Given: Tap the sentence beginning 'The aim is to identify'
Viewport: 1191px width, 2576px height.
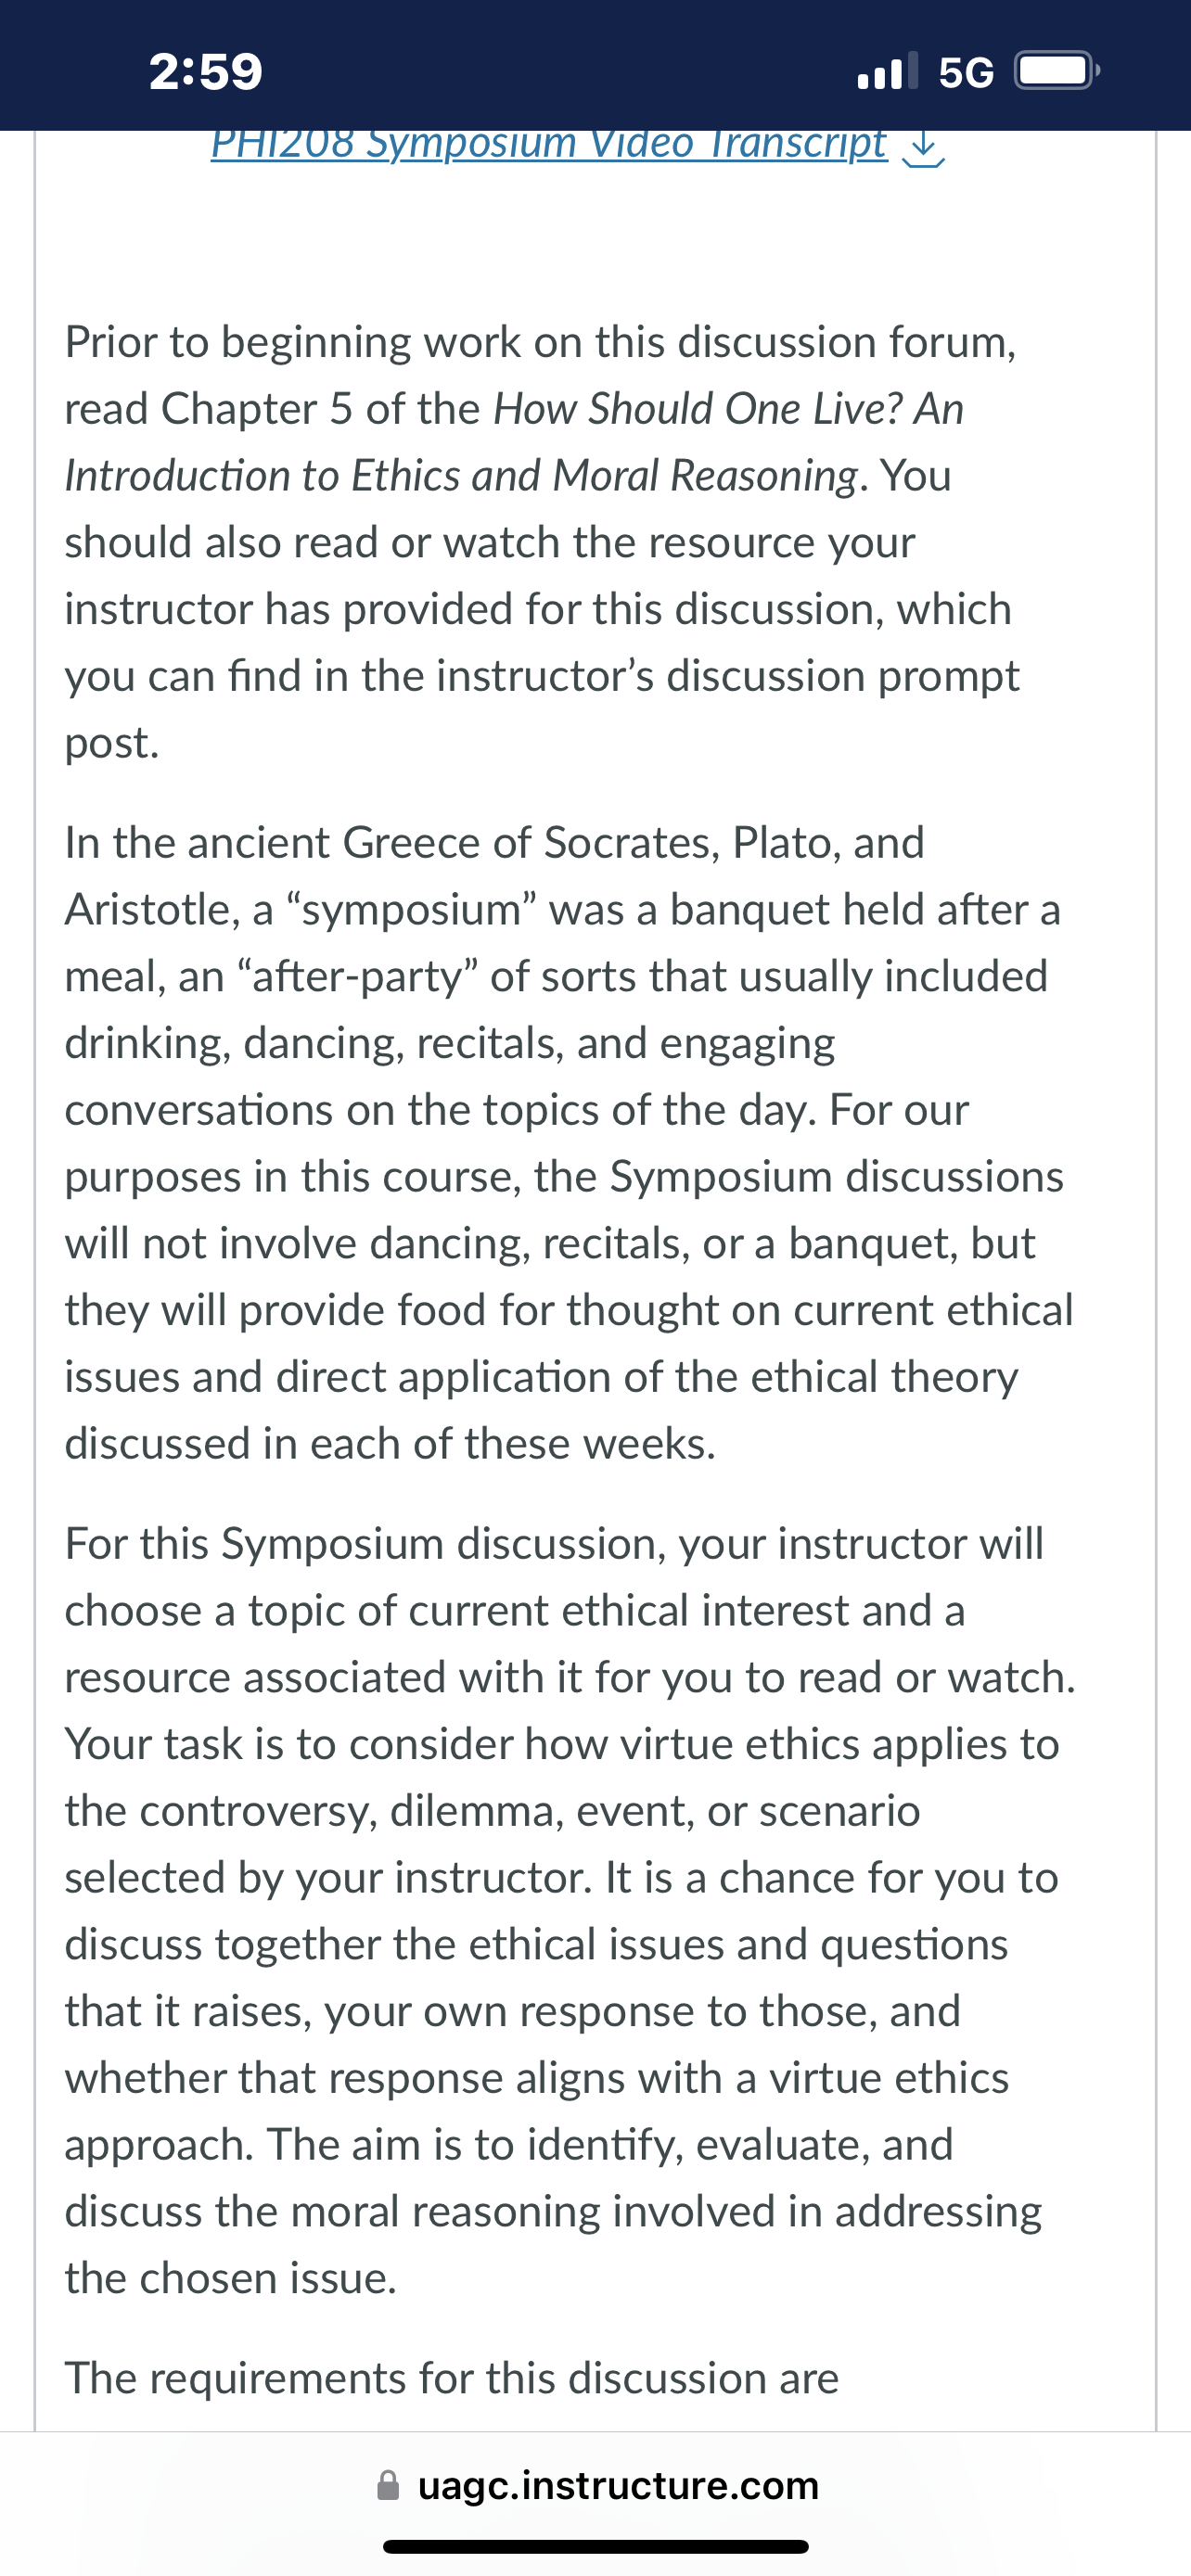Looking at the screenshot, I should click(554, 2211).
